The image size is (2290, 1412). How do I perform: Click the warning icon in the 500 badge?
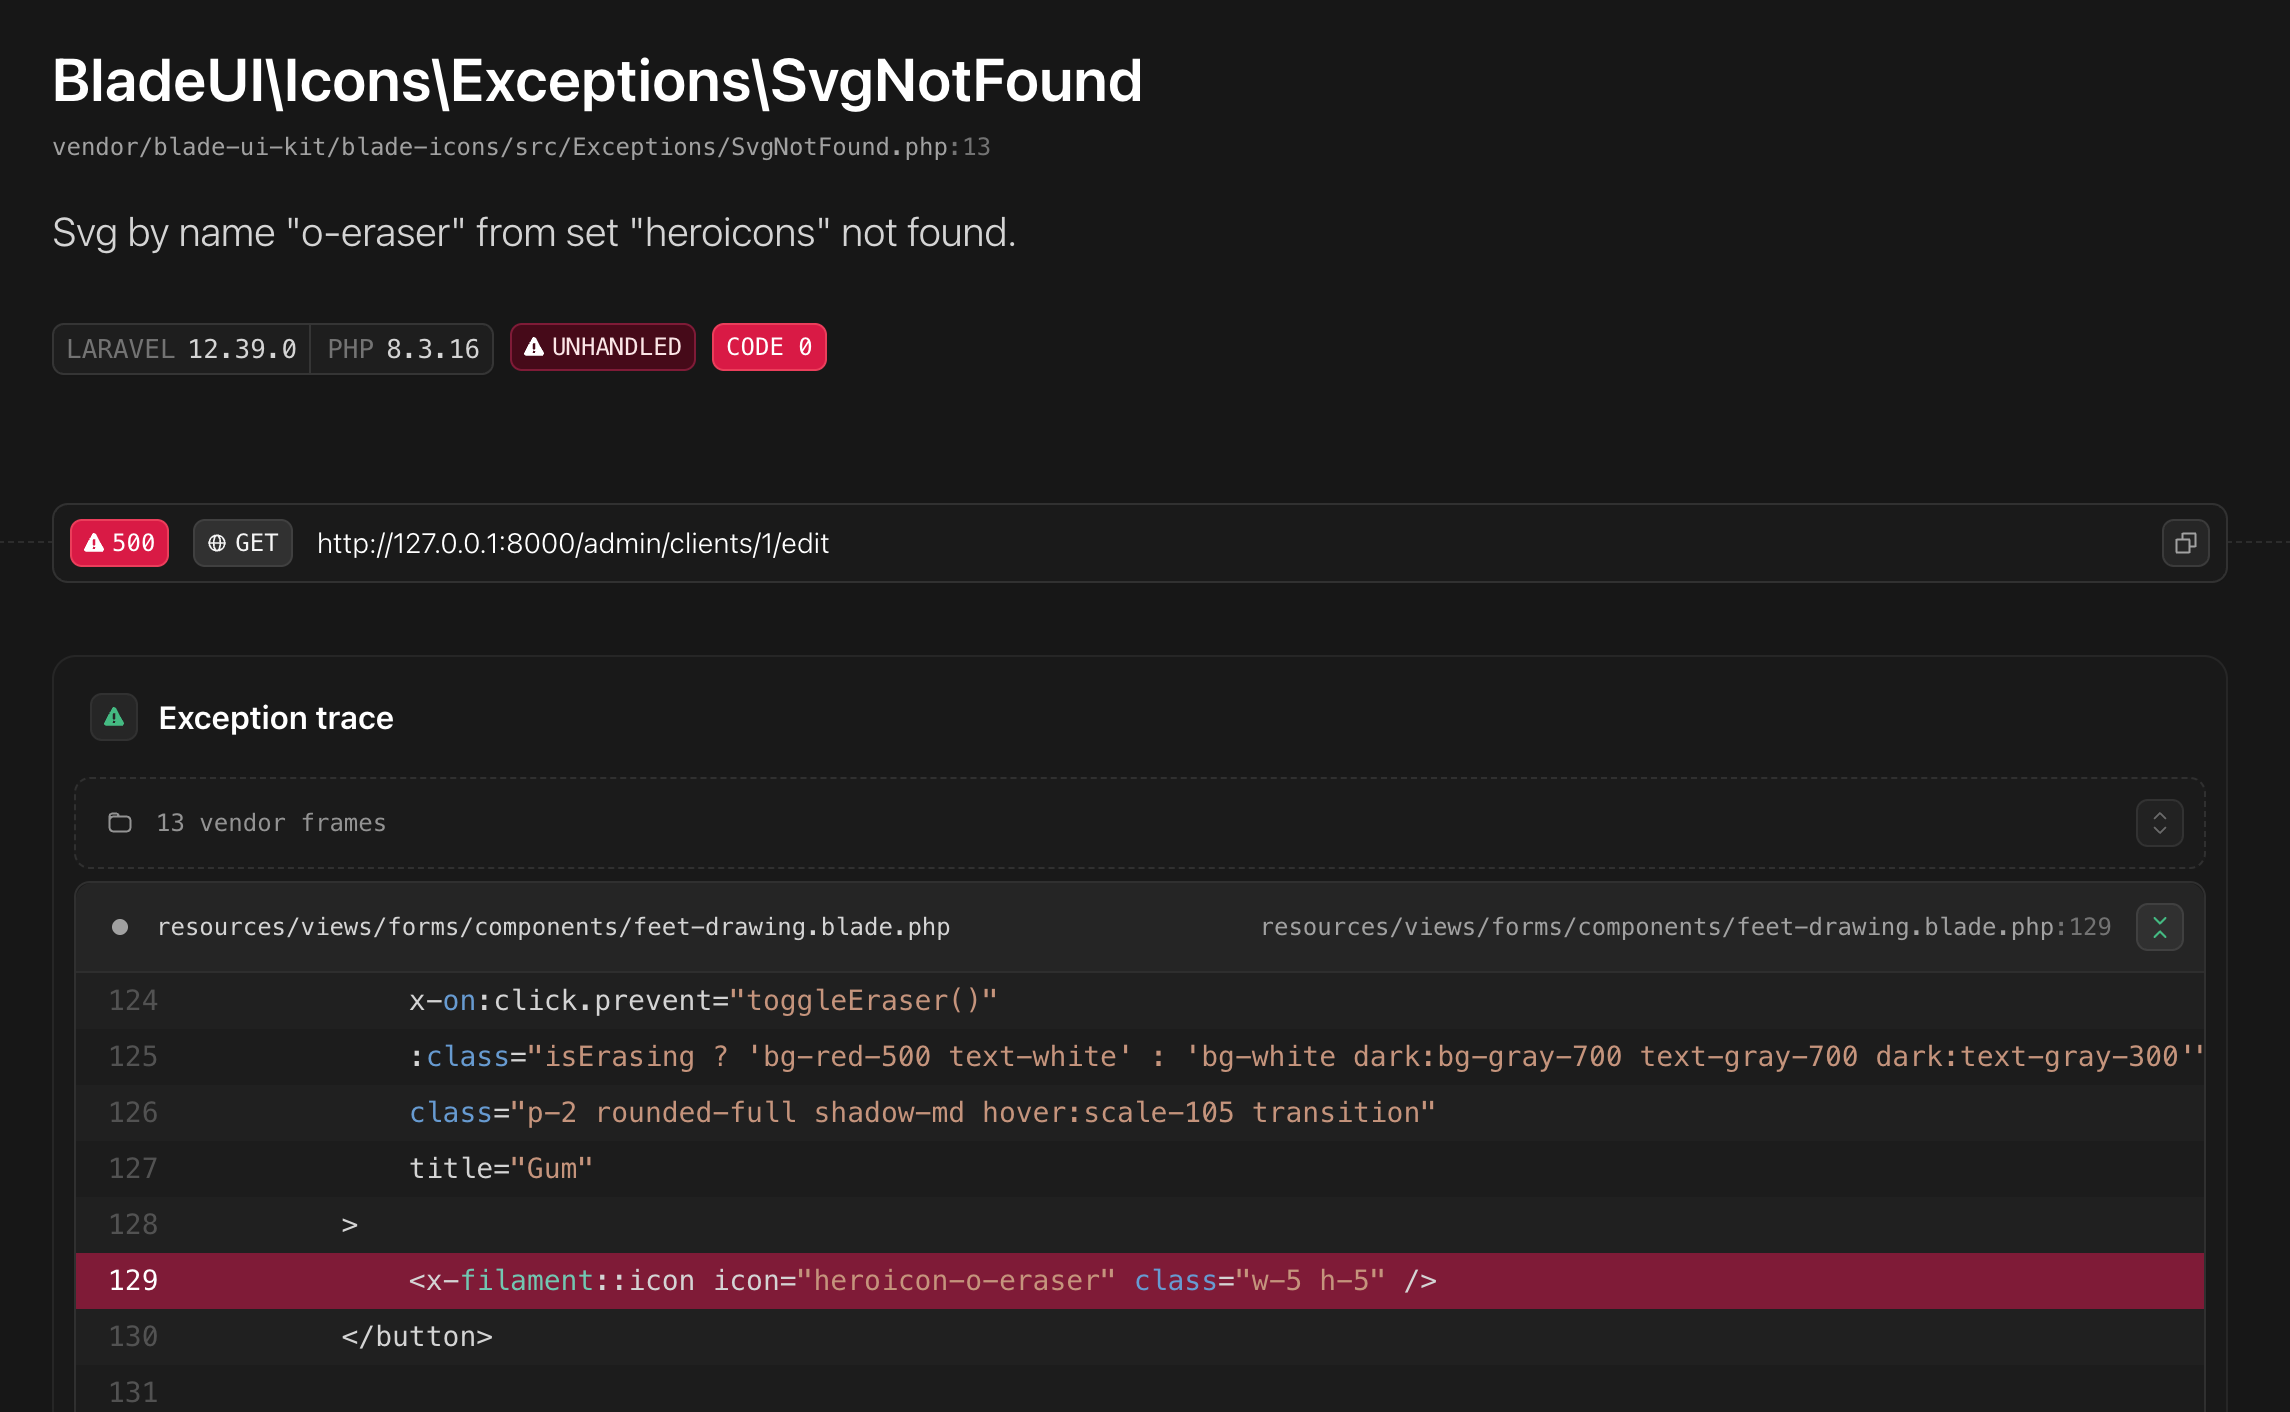[x=95, y=543]
